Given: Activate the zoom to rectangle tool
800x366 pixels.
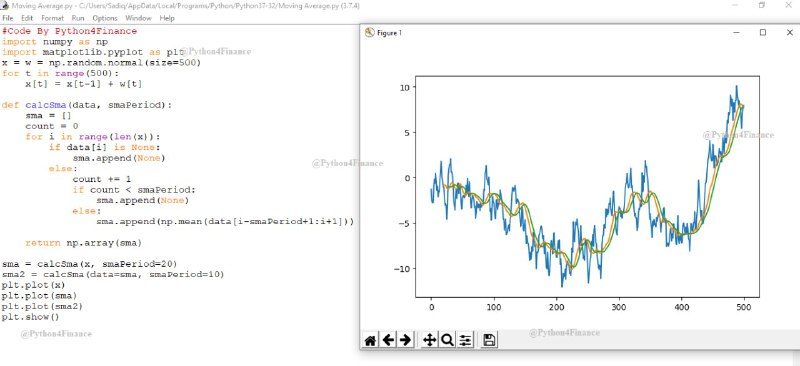Looking at the screenshot, I should click(x=447, y=340).
